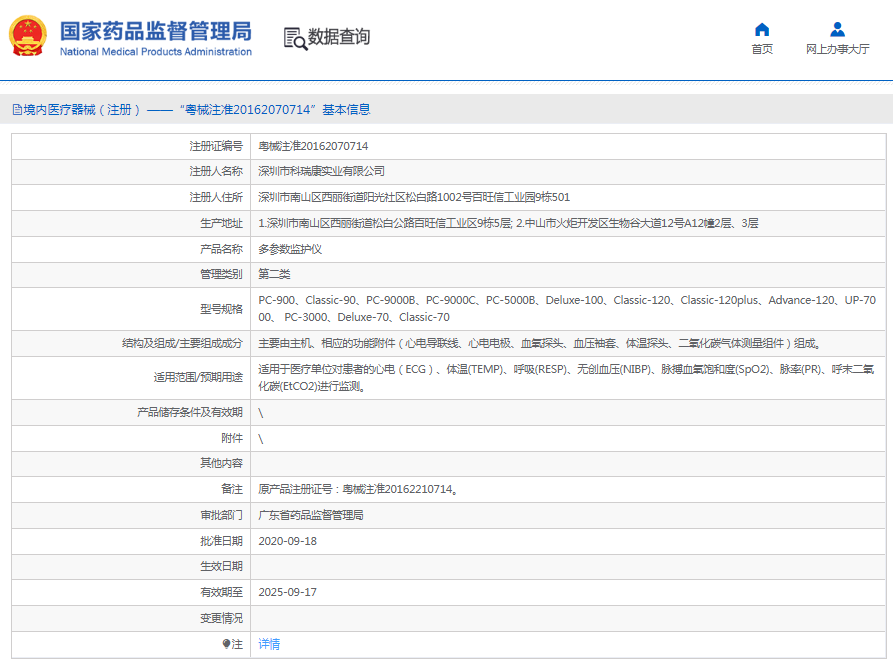Select production address mentioning 中山市火炬开发区
893x667 pixels.
click(508, 223)
